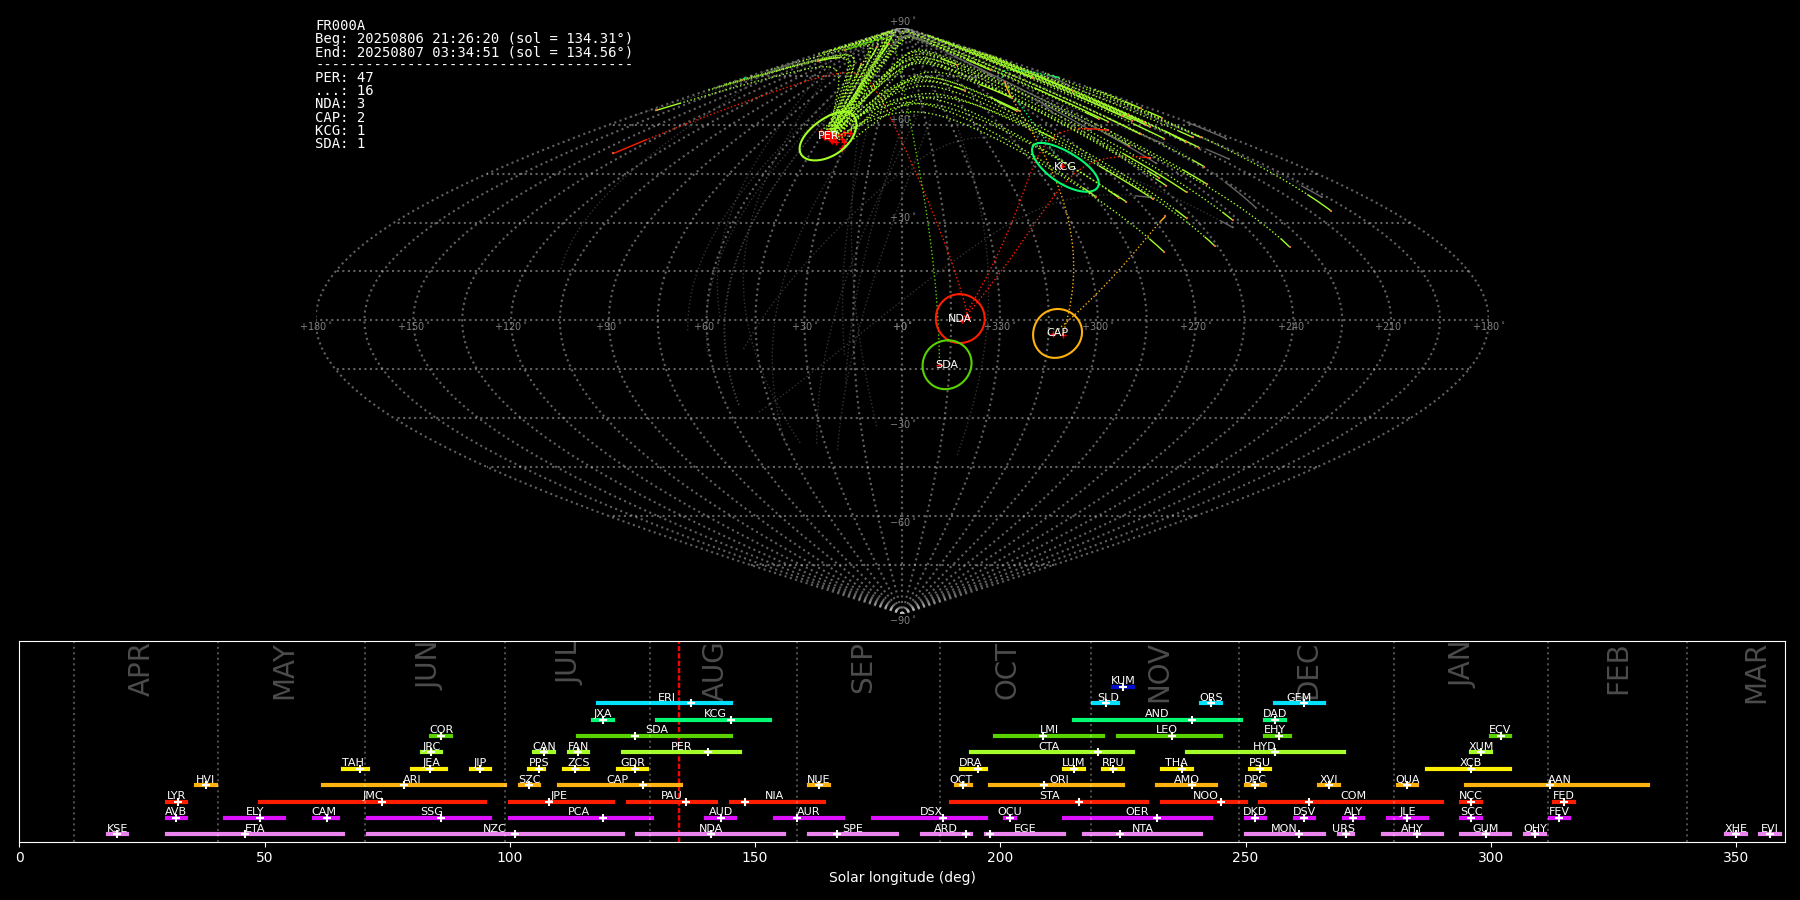Click the NDA shower bar label in timeline

tap(711, 828)
